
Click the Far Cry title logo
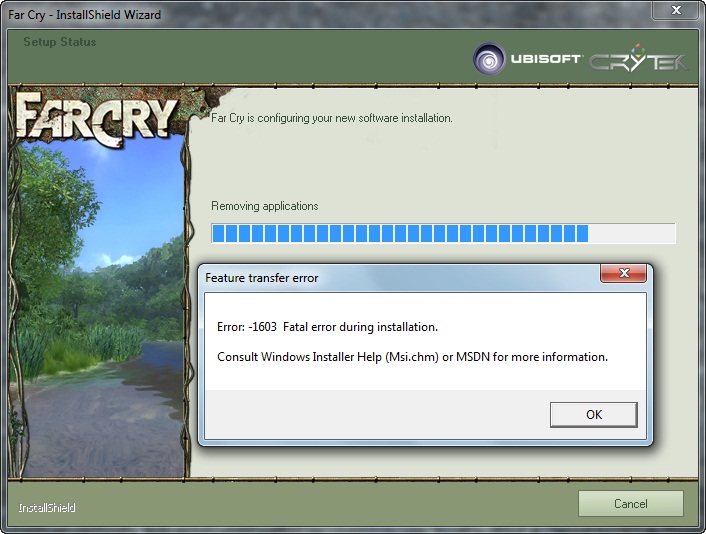(95, 118)
